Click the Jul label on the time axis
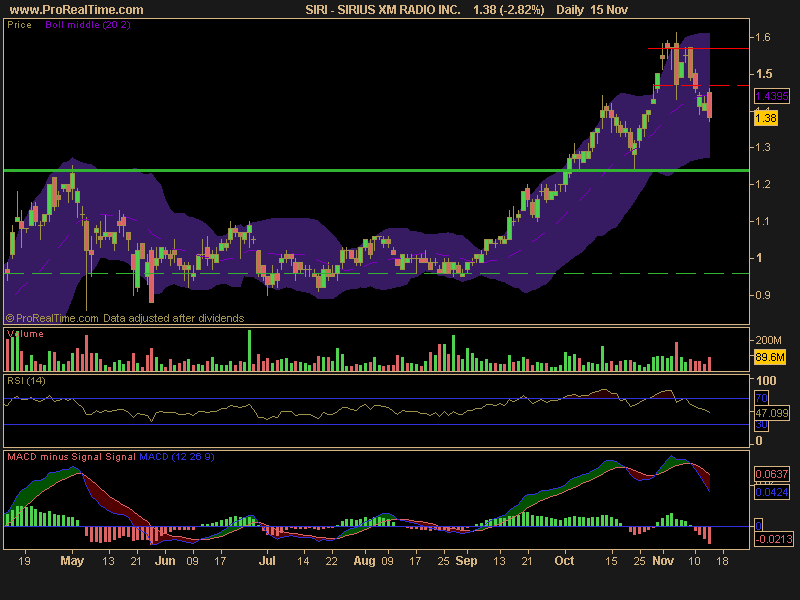The height and width of the screenshot is (600, 800). point(267,561)
